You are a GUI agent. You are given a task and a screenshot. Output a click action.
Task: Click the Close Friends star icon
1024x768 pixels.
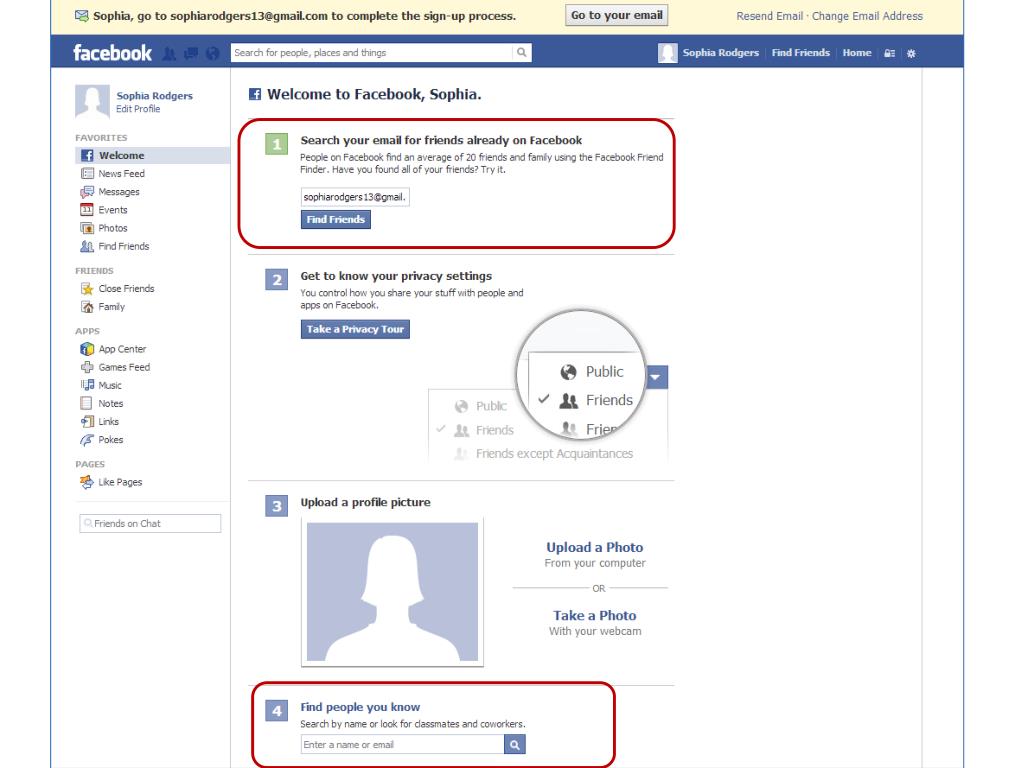click(x=87, y=289)
